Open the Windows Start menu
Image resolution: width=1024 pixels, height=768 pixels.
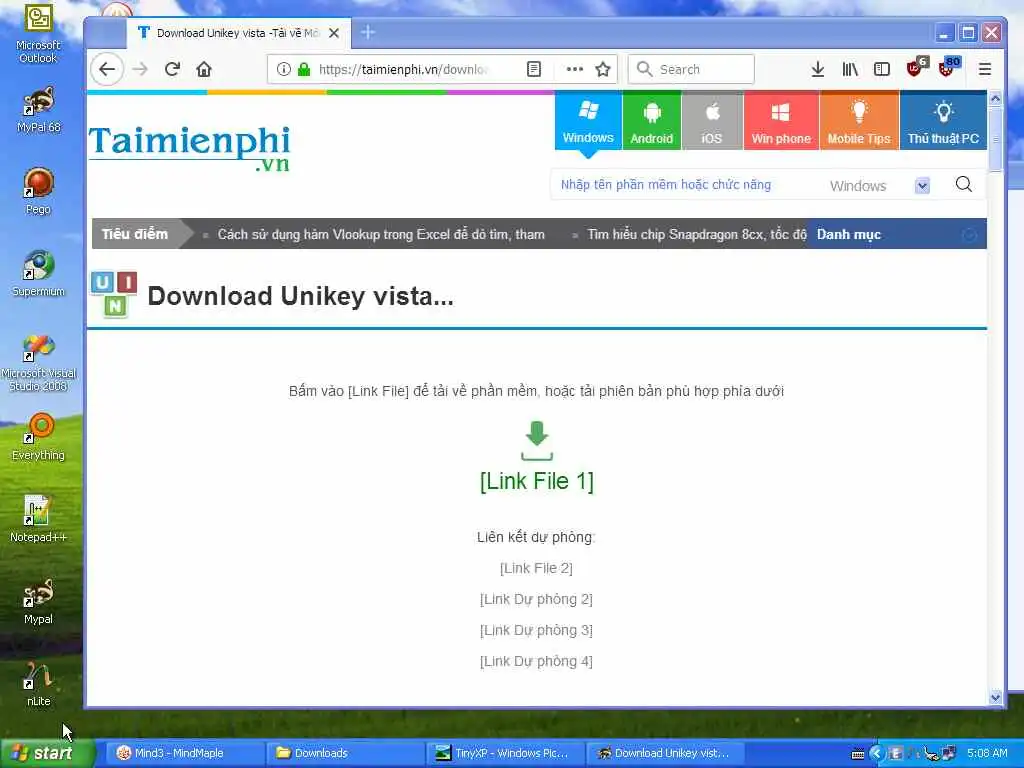click(46, 753)
